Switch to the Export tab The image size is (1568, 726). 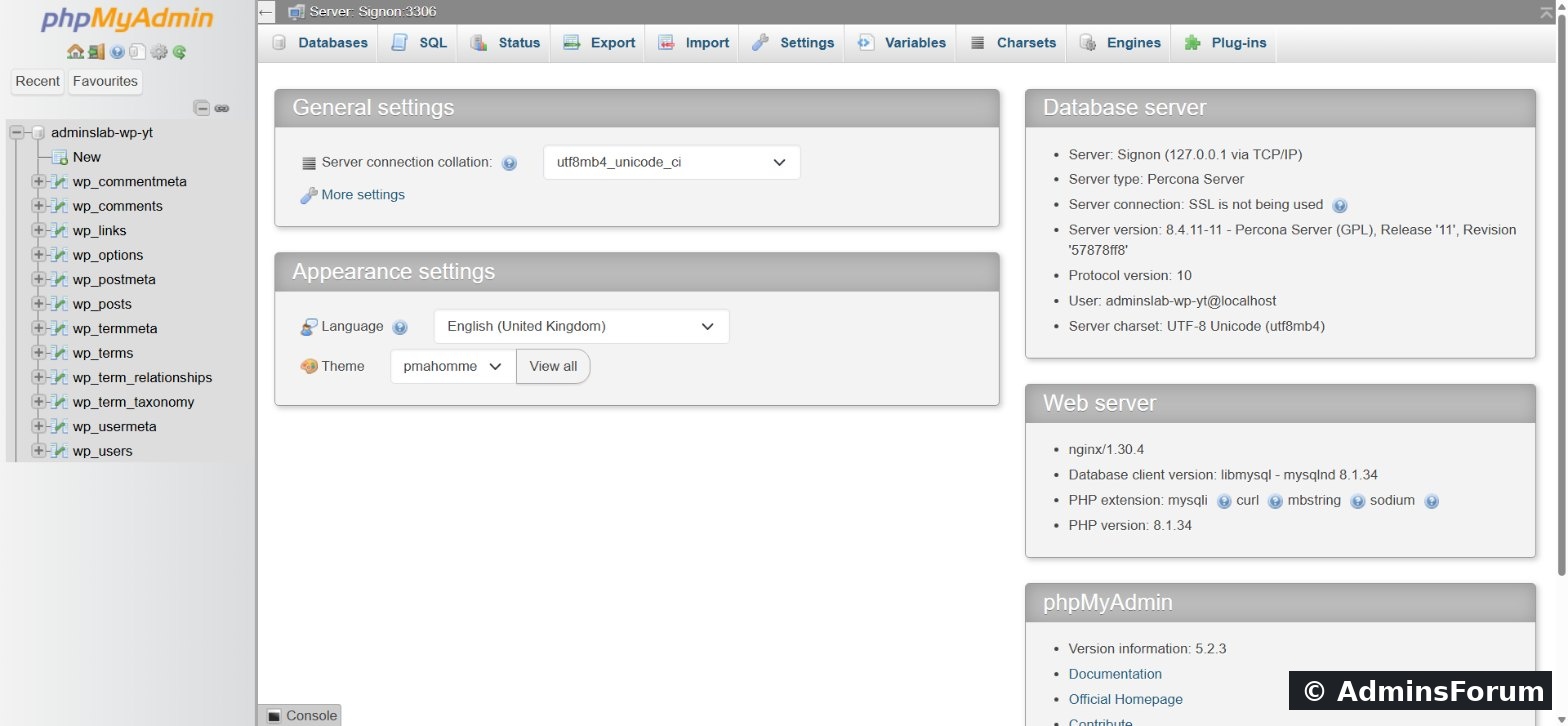[599, 43]
